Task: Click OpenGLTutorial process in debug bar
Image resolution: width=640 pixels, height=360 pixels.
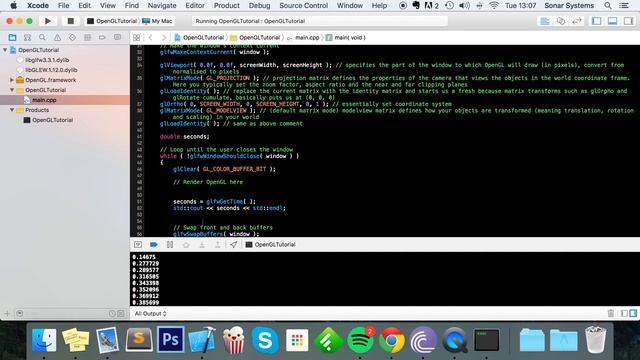Action: pyautogui.click(x=270, y=244)
